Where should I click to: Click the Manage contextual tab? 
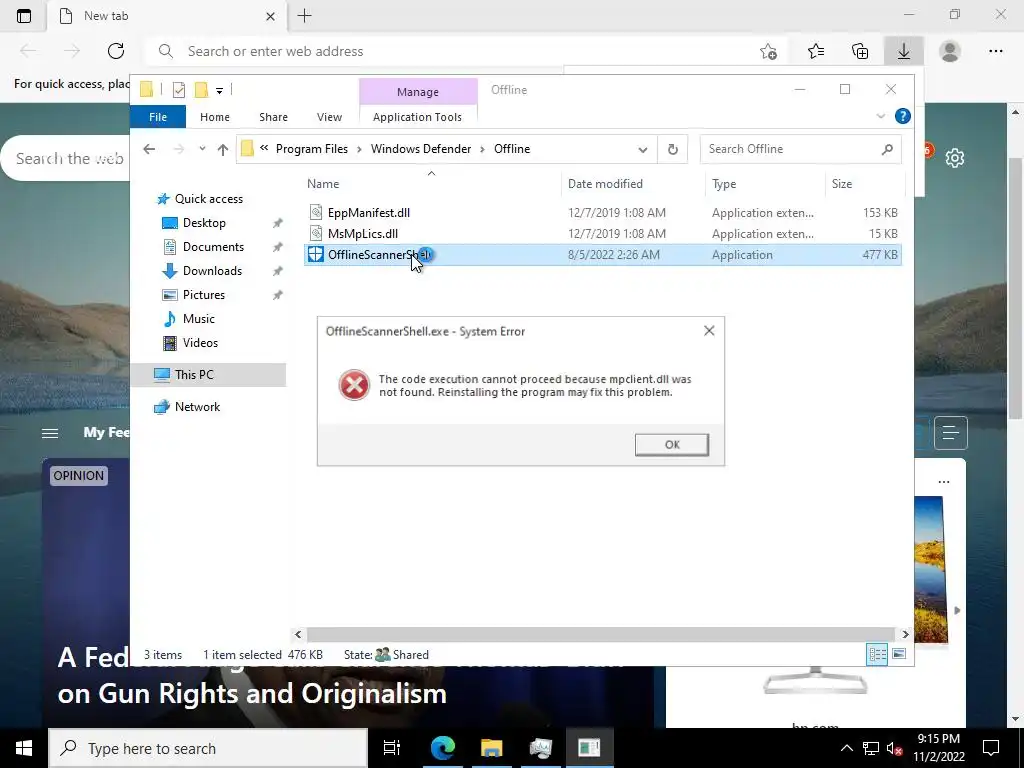(418, 92)
